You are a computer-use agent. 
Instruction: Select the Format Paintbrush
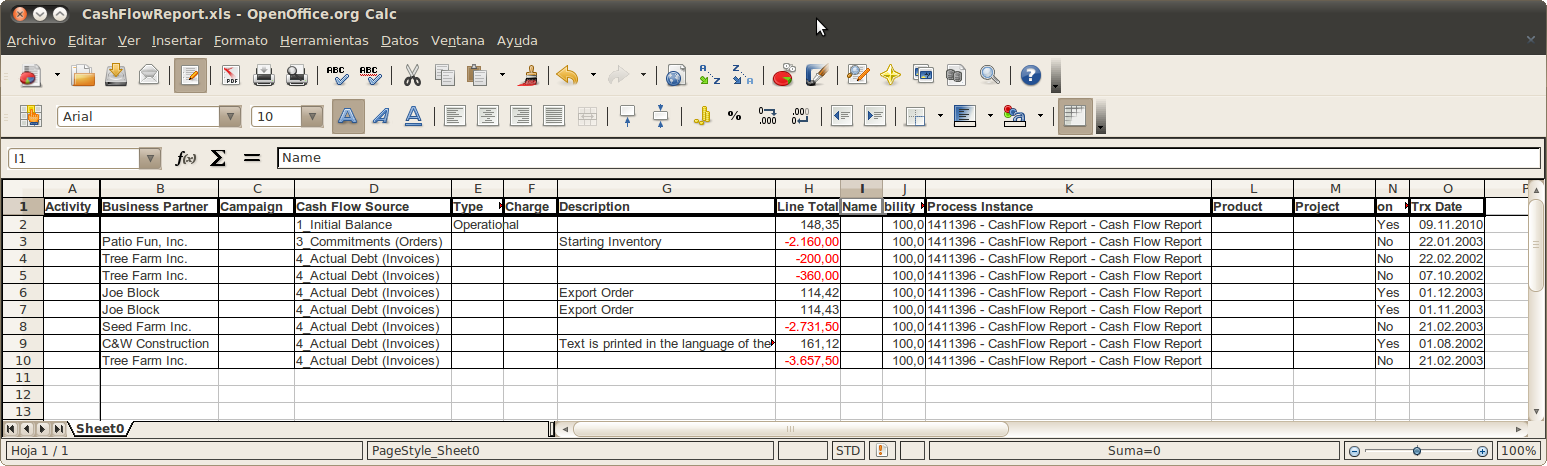point(531,75)
